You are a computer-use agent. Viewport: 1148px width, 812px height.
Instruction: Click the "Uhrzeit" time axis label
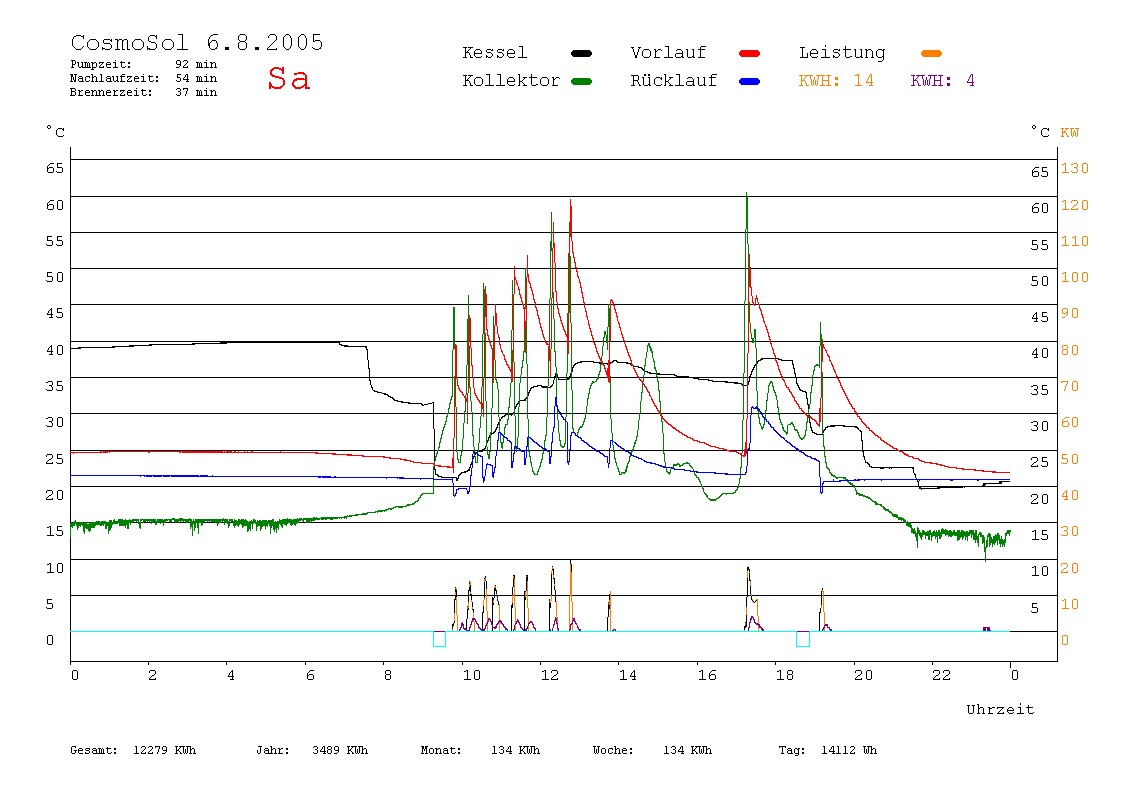(1000, 709)
